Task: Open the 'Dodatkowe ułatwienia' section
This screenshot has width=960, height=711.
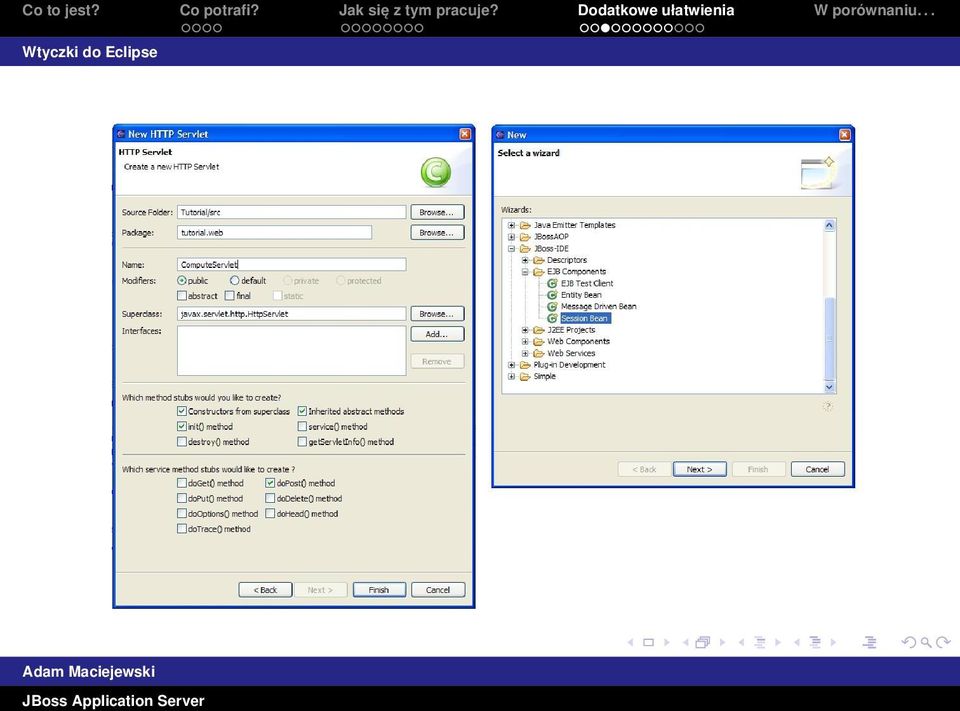Action: click(x=656, y=10)
